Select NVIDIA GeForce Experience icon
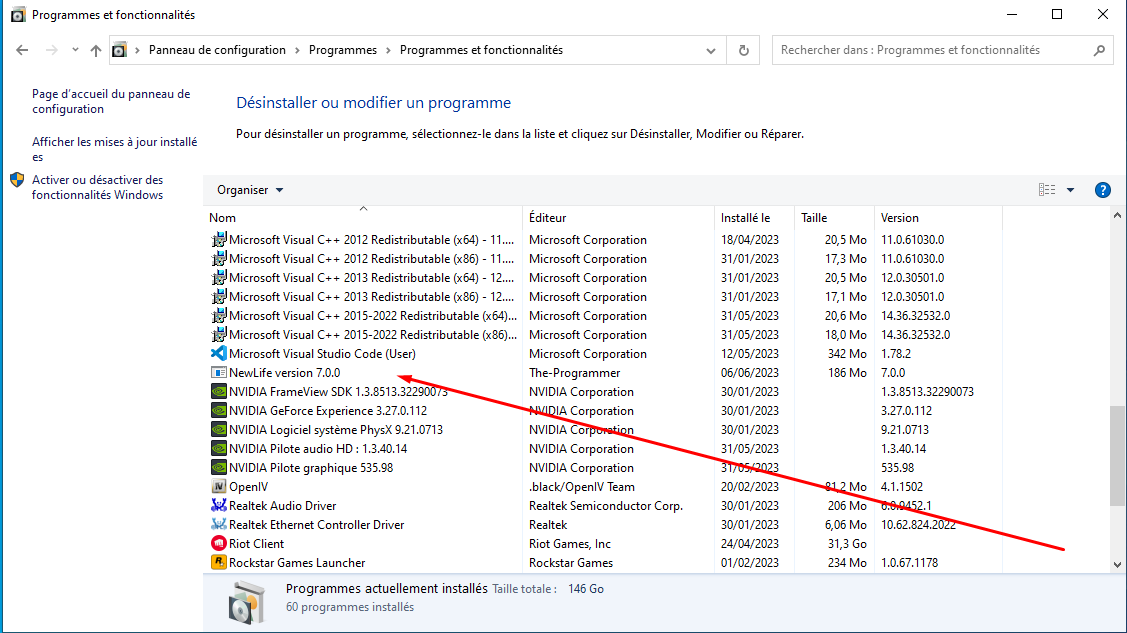This screenshot has width=1127, height=633. click(218, 410)
